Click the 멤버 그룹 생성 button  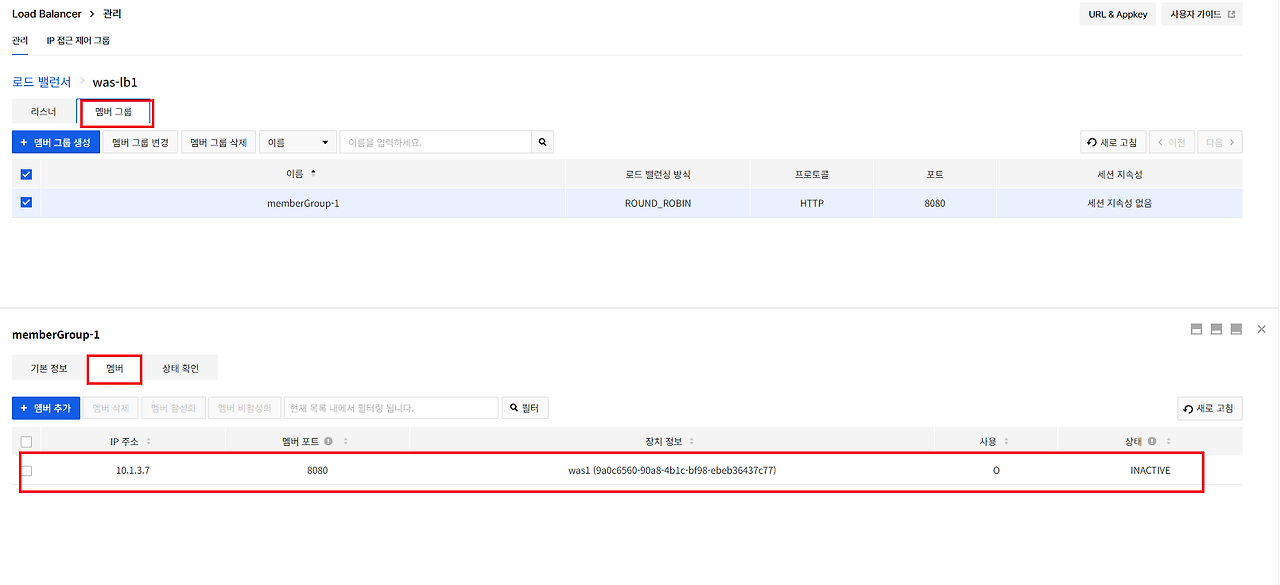coord(56,143)
